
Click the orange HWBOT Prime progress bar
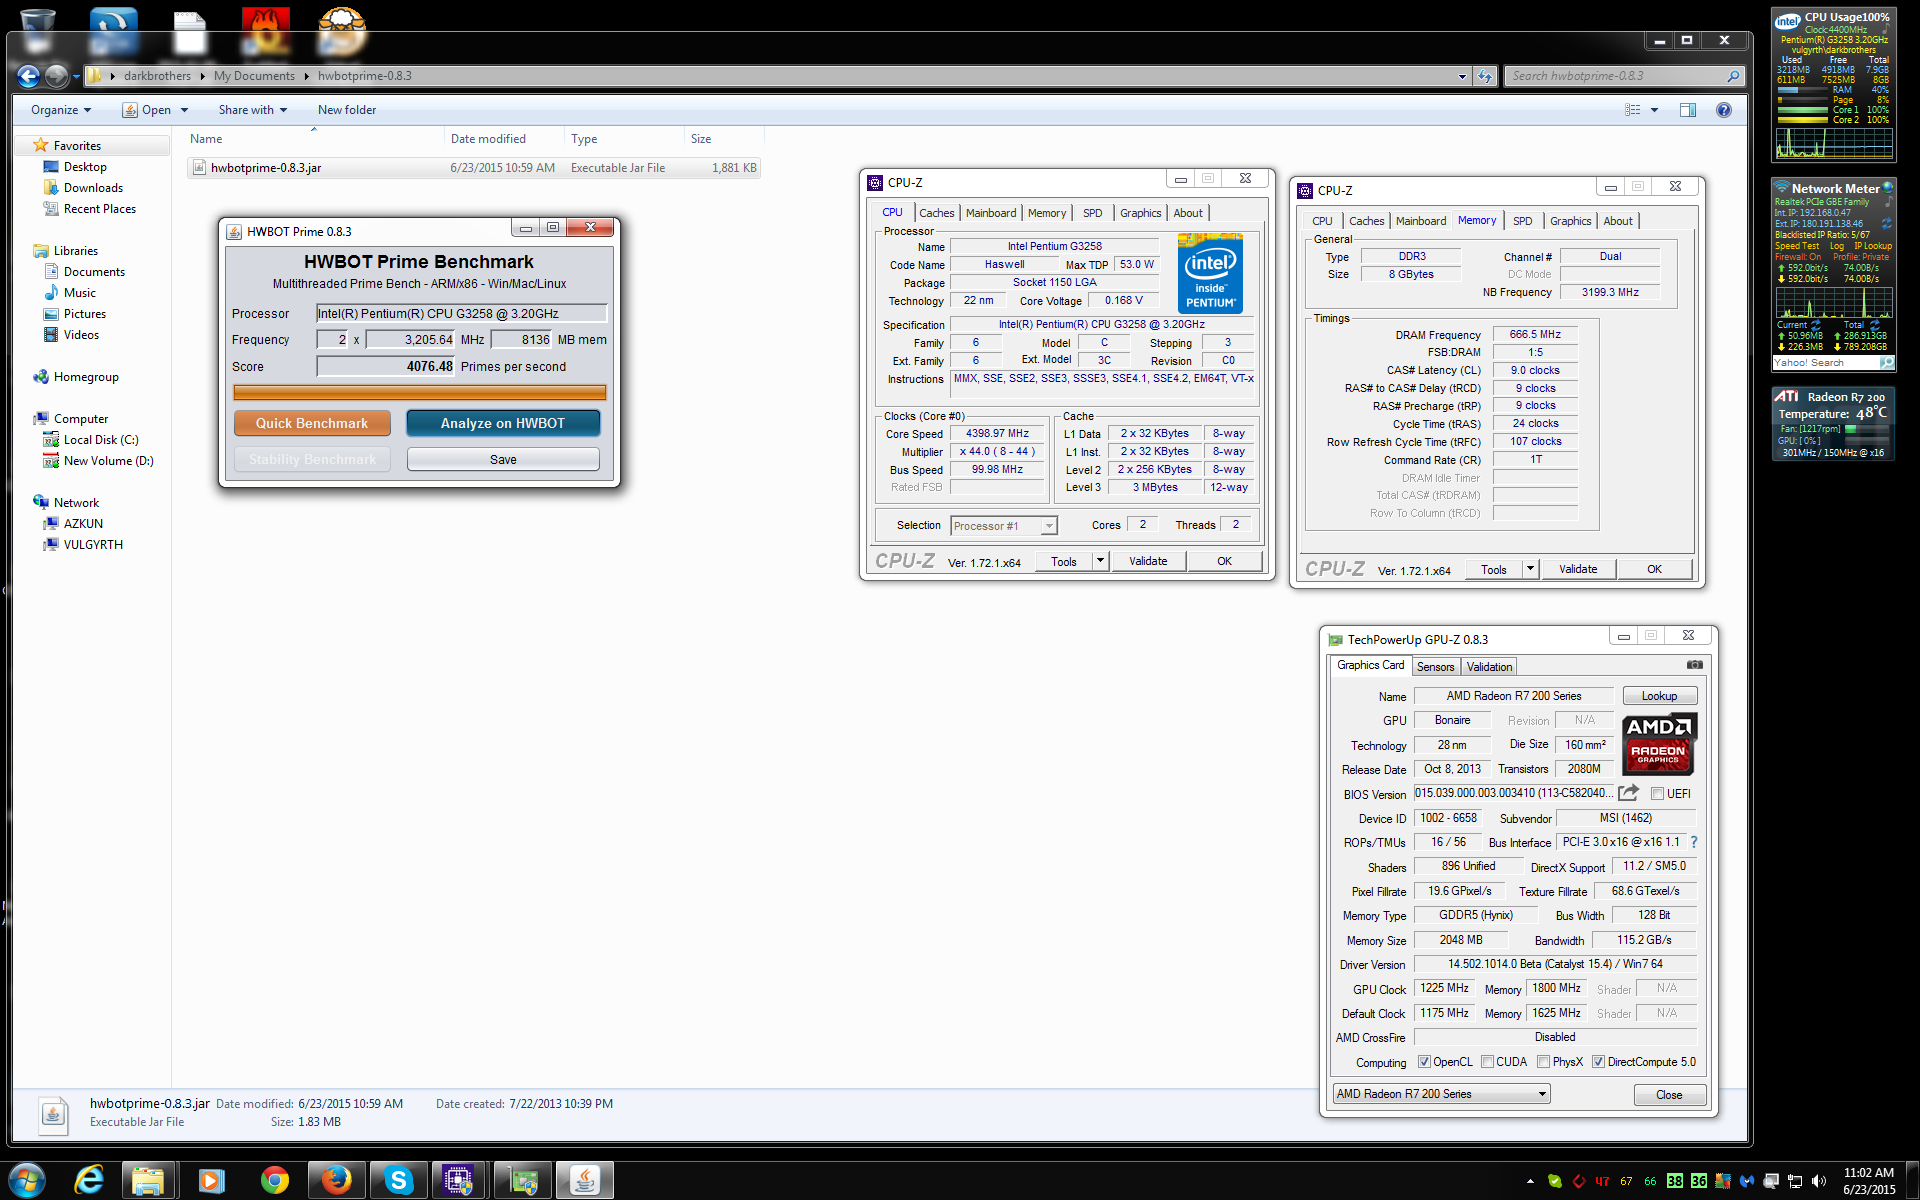click(x=420, y=392)
